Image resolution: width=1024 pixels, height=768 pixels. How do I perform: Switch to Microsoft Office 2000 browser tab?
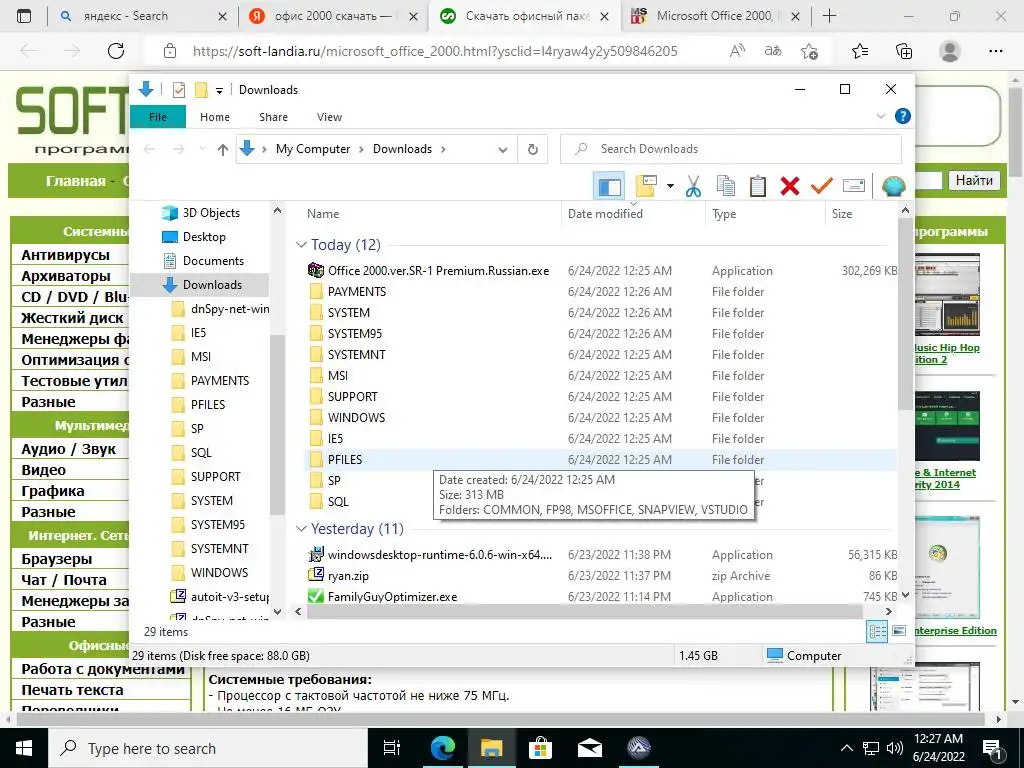click(714, 16)
